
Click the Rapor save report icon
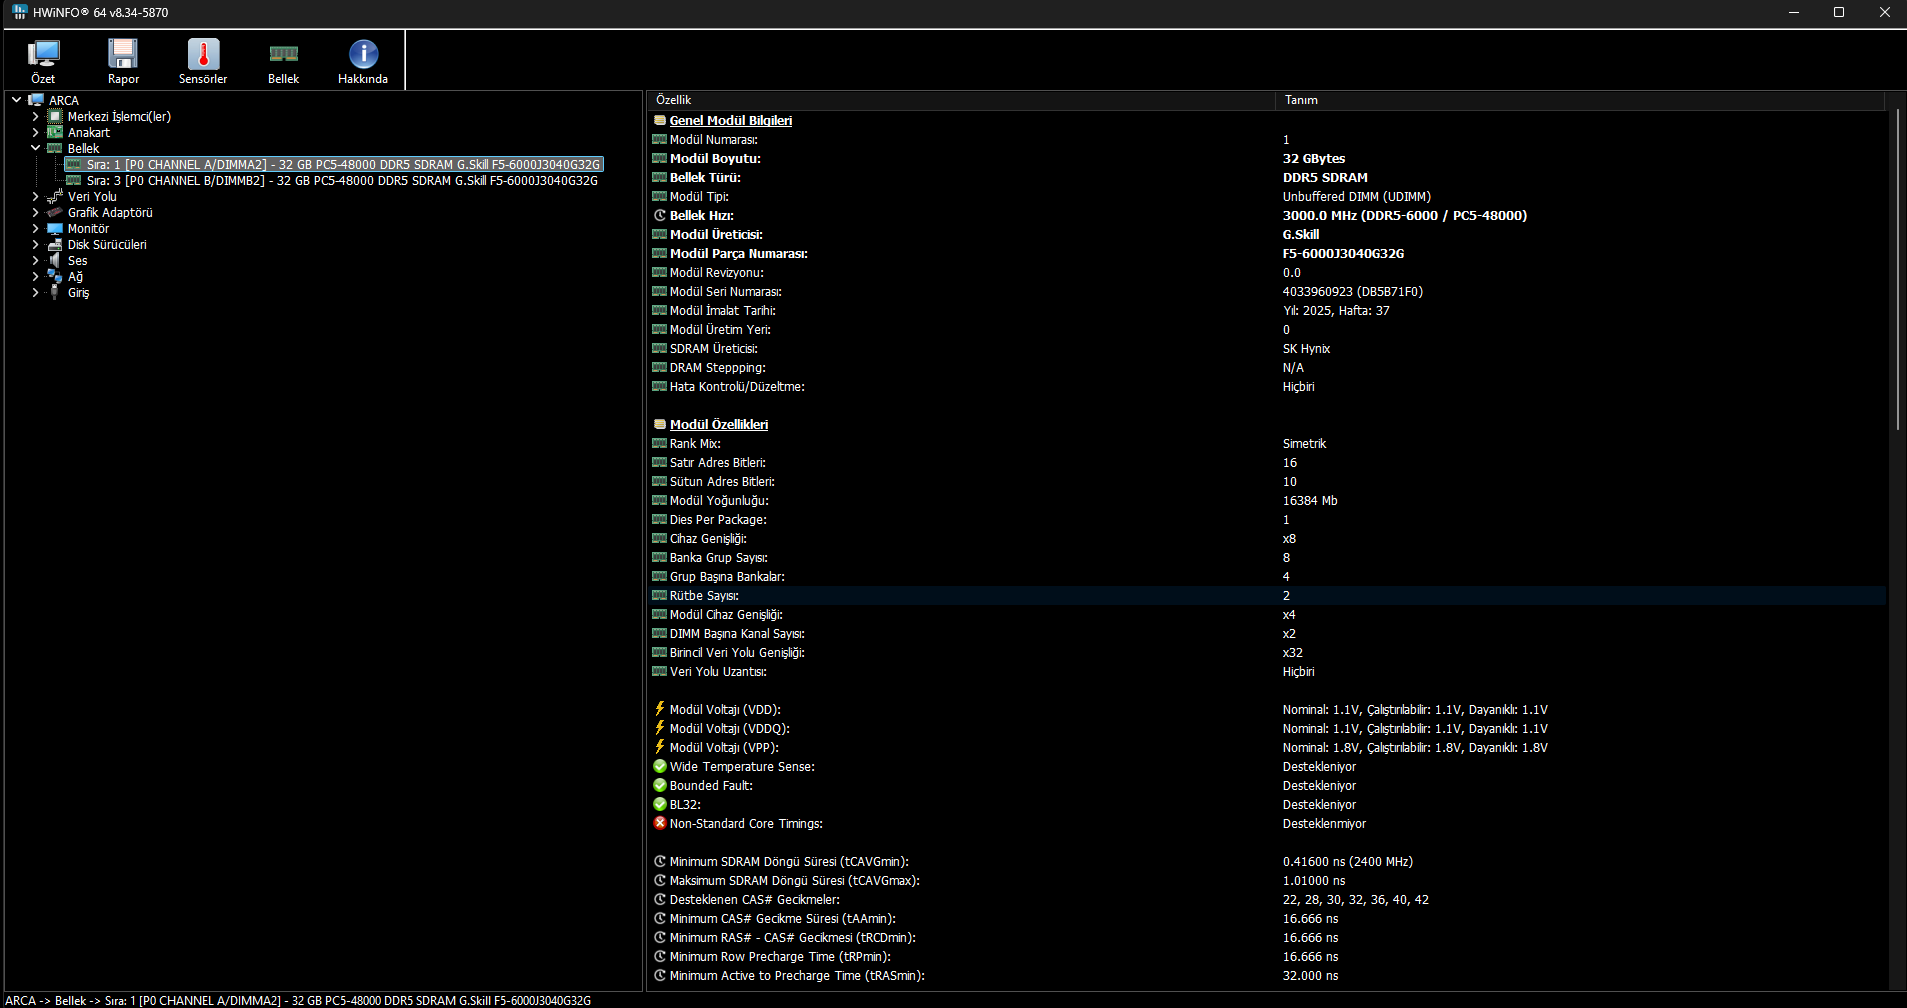coord(123,54)
